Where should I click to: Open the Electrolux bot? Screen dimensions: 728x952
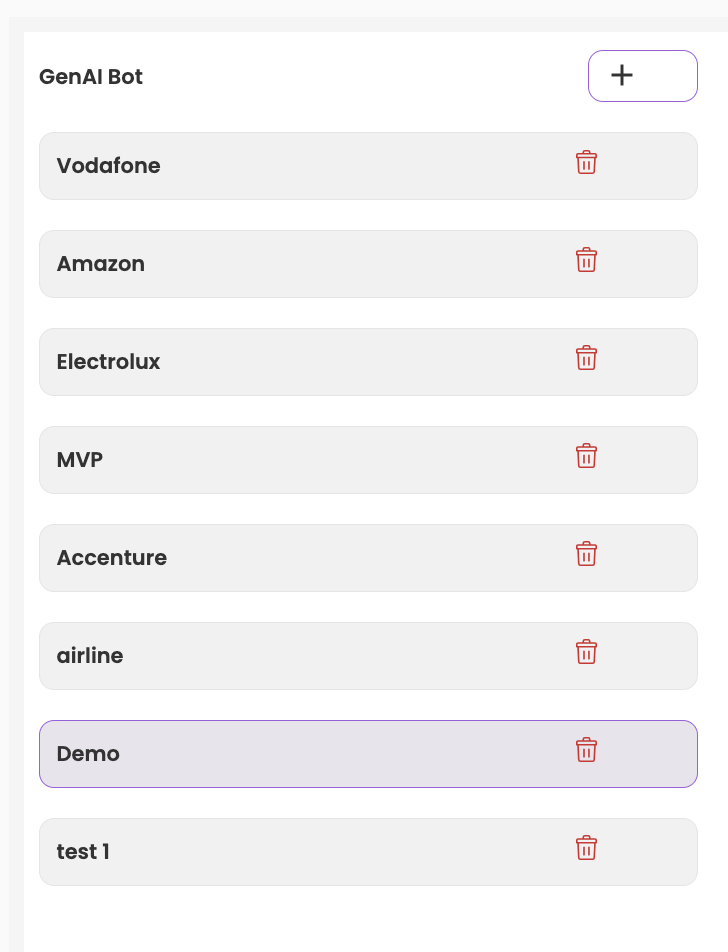pos(300,362)
